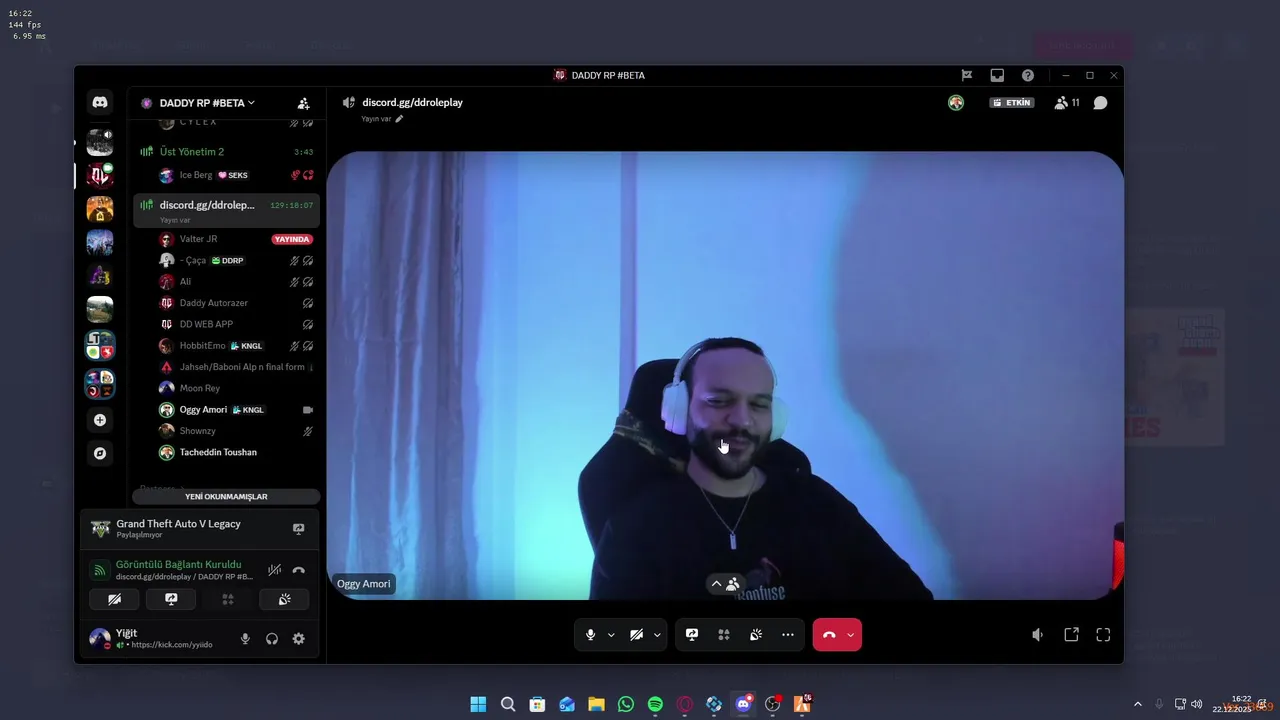
Task: Open WhatsApp from the taskbar
Action: [x=626, y=704]
